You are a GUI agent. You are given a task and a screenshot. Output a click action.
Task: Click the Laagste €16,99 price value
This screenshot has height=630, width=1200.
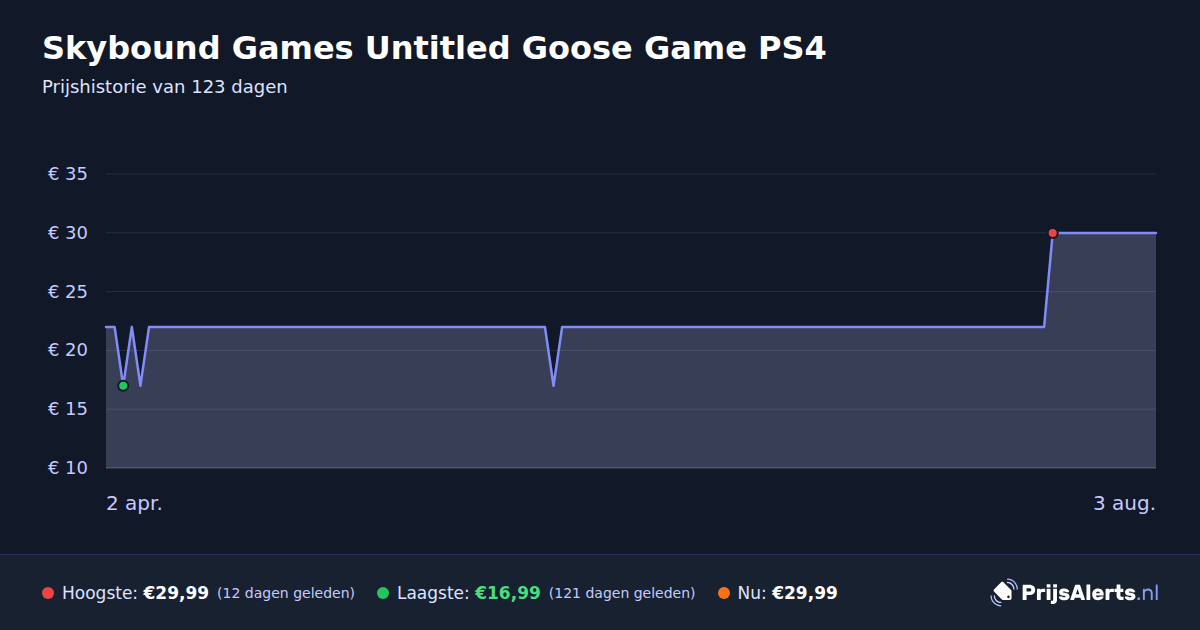[x=507, y=593]
